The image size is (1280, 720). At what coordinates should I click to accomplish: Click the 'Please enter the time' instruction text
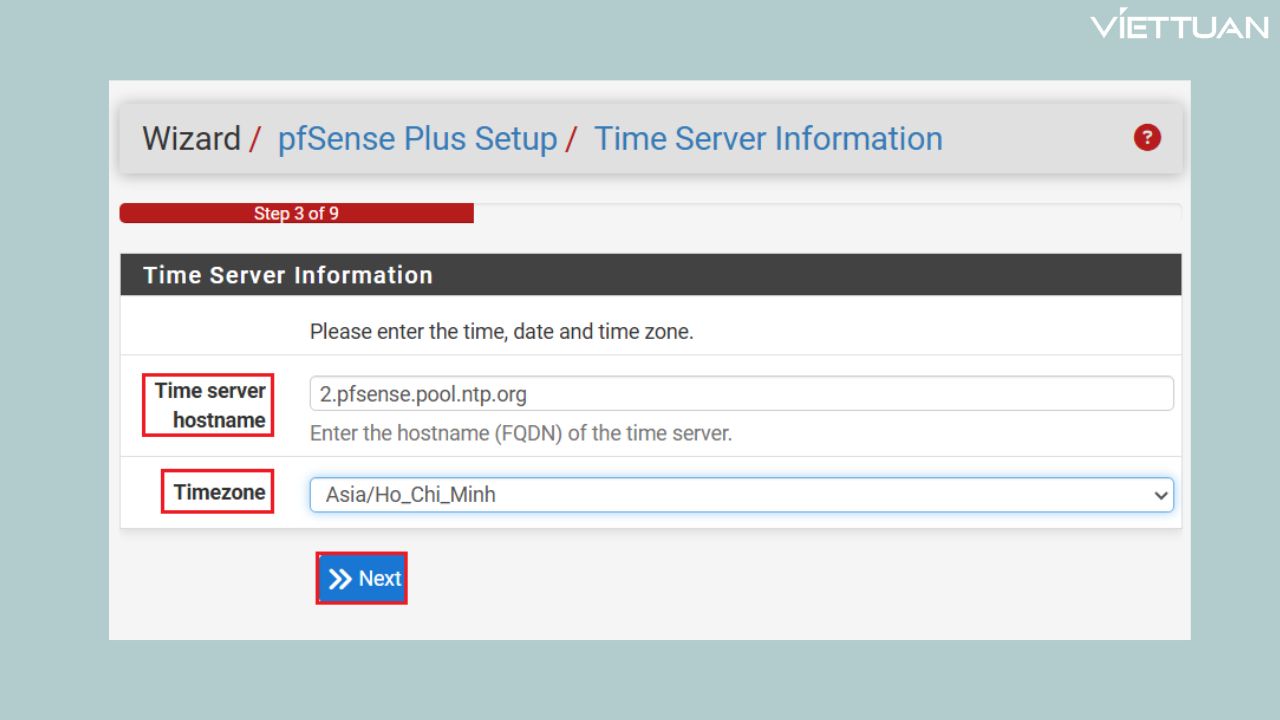[501, 332]
